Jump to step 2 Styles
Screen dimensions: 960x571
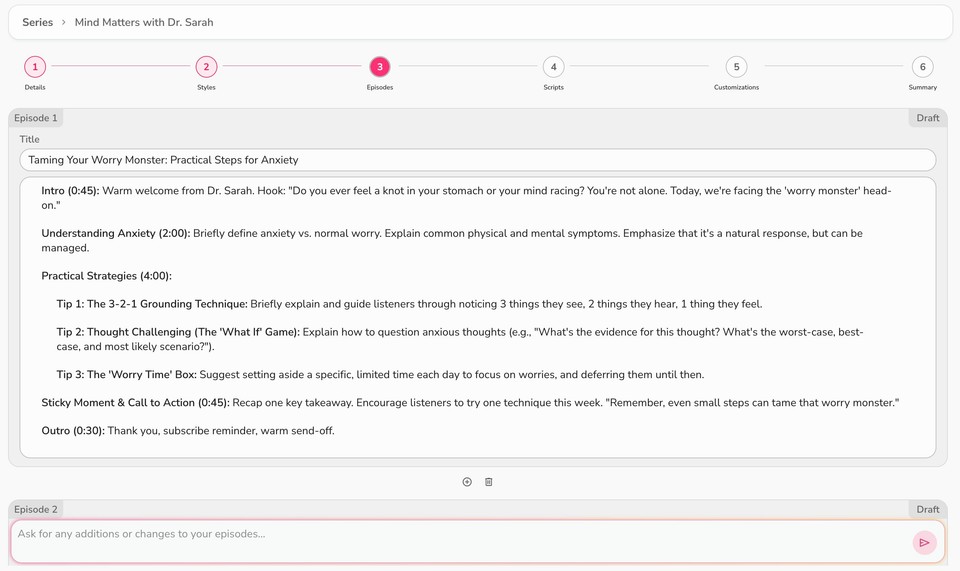click(x=206, y=67)
